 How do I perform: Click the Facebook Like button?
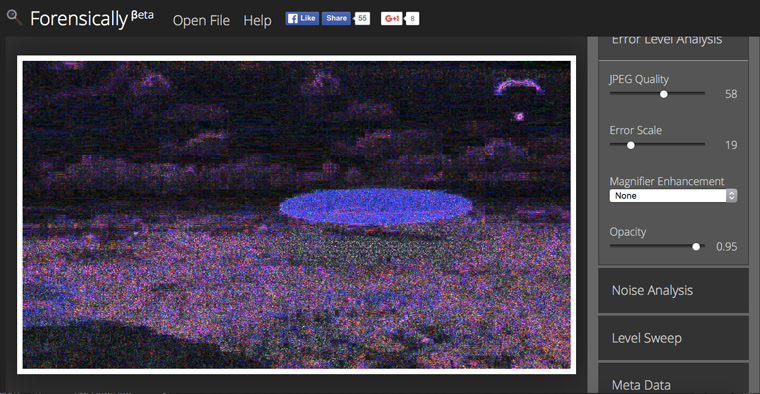click(x=302, y=18)
